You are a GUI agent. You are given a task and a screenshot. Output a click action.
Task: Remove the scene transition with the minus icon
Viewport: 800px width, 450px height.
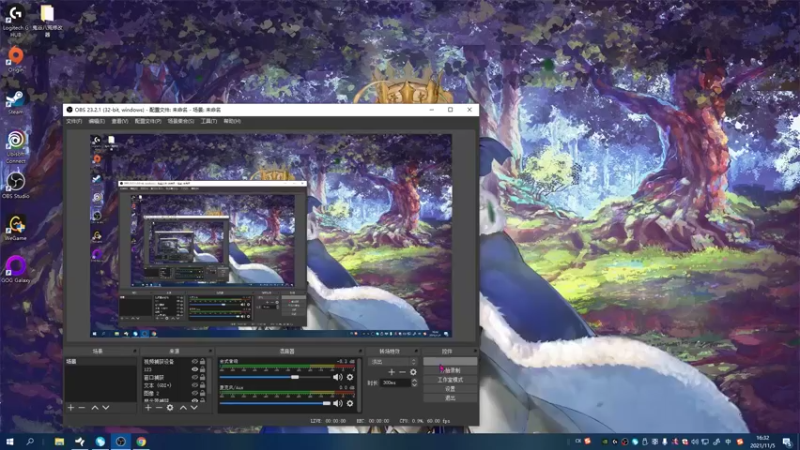402,372
